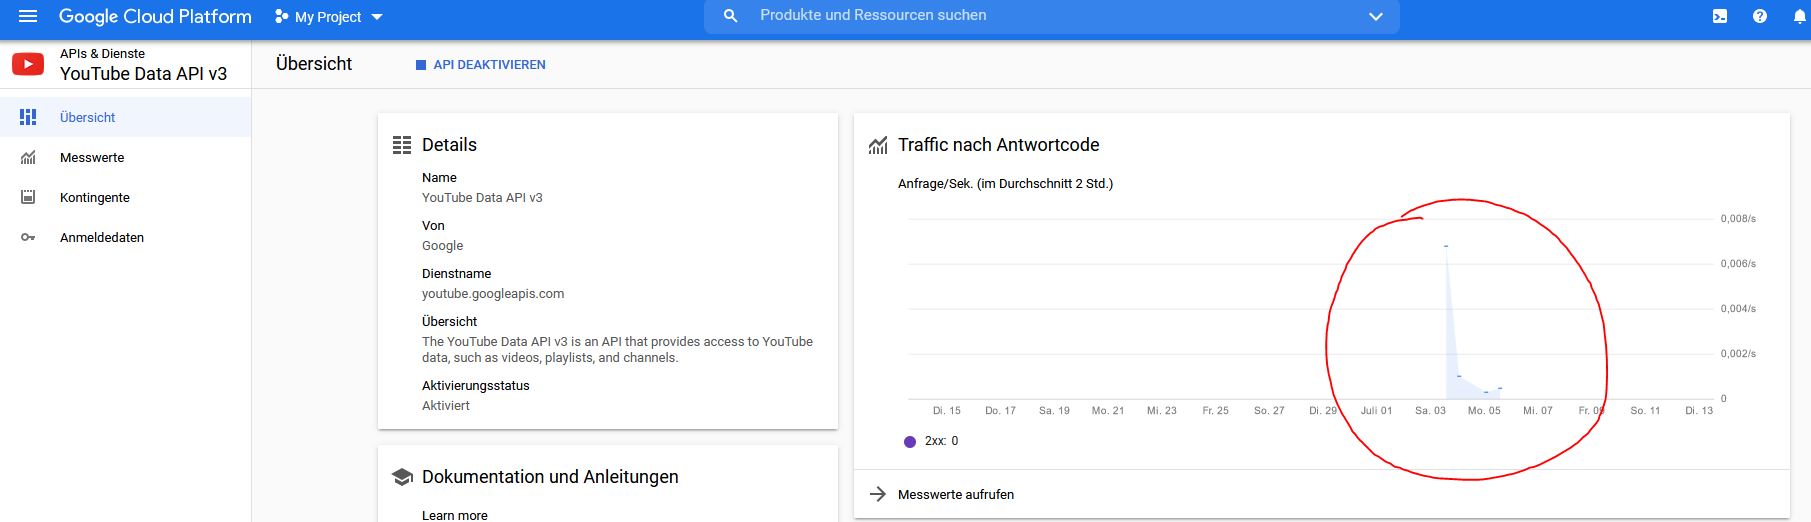This screenshot has height=522, width=1811.
Task: Click the Übersicht dashboard icon
Action: [x=28, y=117]
